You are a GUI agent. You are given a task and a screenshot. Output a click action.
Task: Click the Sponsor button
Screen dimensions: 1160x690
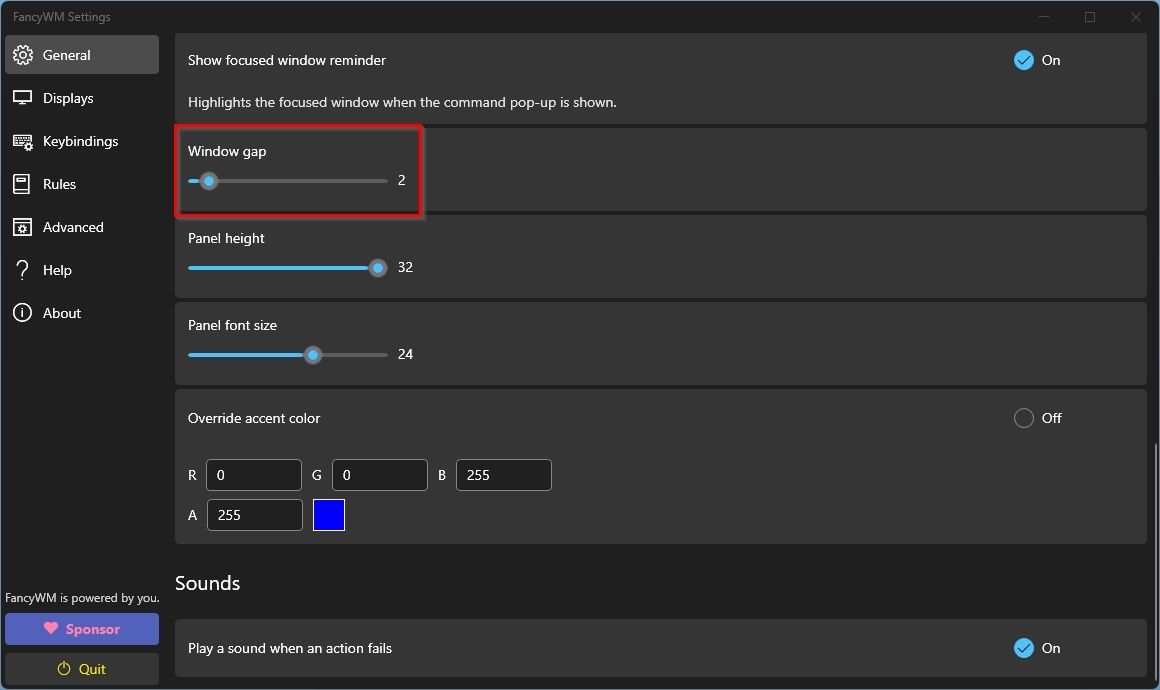pyautogui.click(x=81, y=629)
